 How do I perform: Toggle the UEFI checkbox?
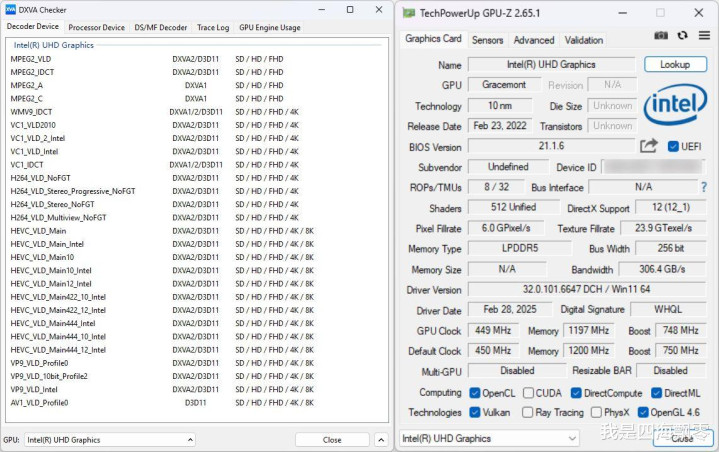[673, 147]
